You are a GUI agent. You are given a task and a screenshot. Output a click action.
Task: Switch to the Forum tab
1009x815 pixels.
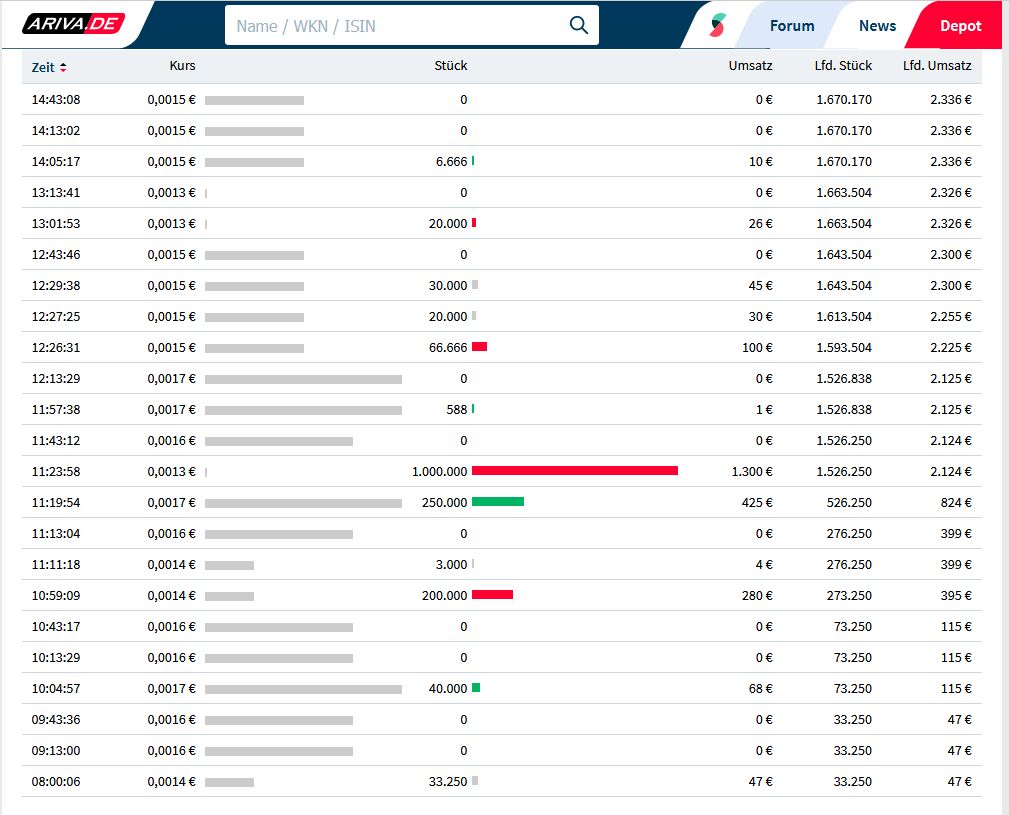point(791,25)
